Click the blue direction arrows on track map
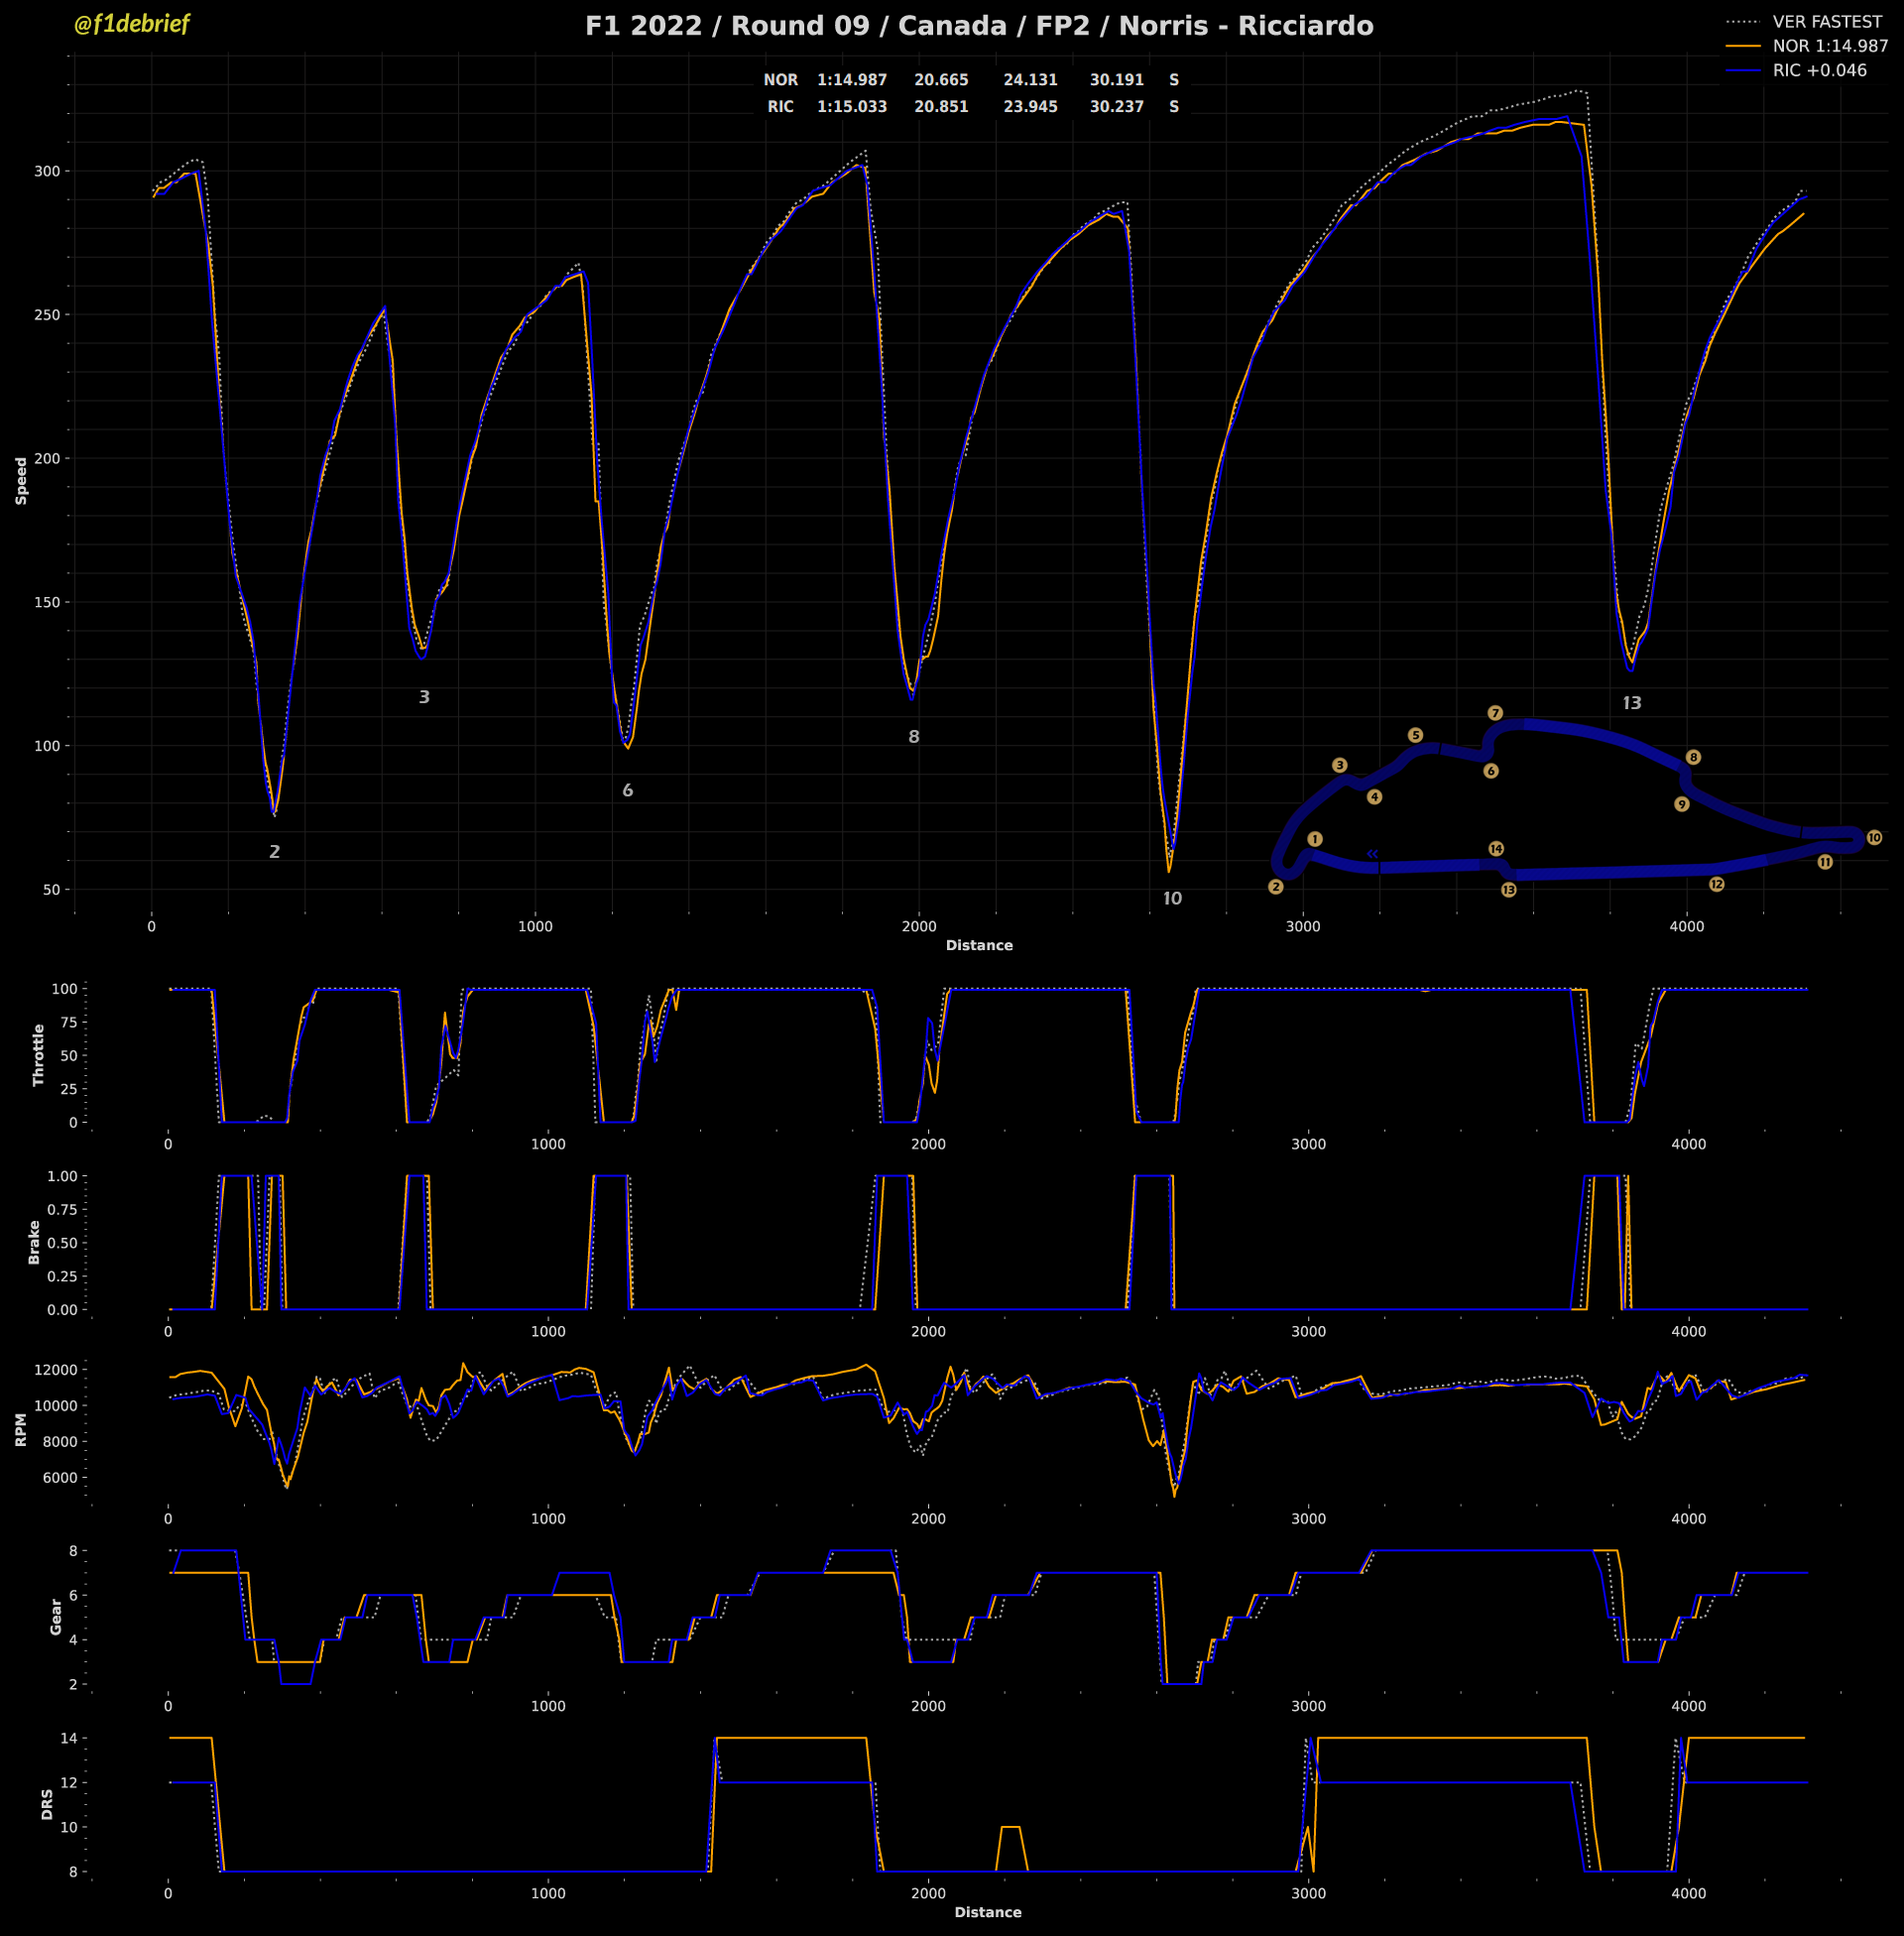Image resolution: width=1904 pixels, height=1936 pixels. 1373,854
